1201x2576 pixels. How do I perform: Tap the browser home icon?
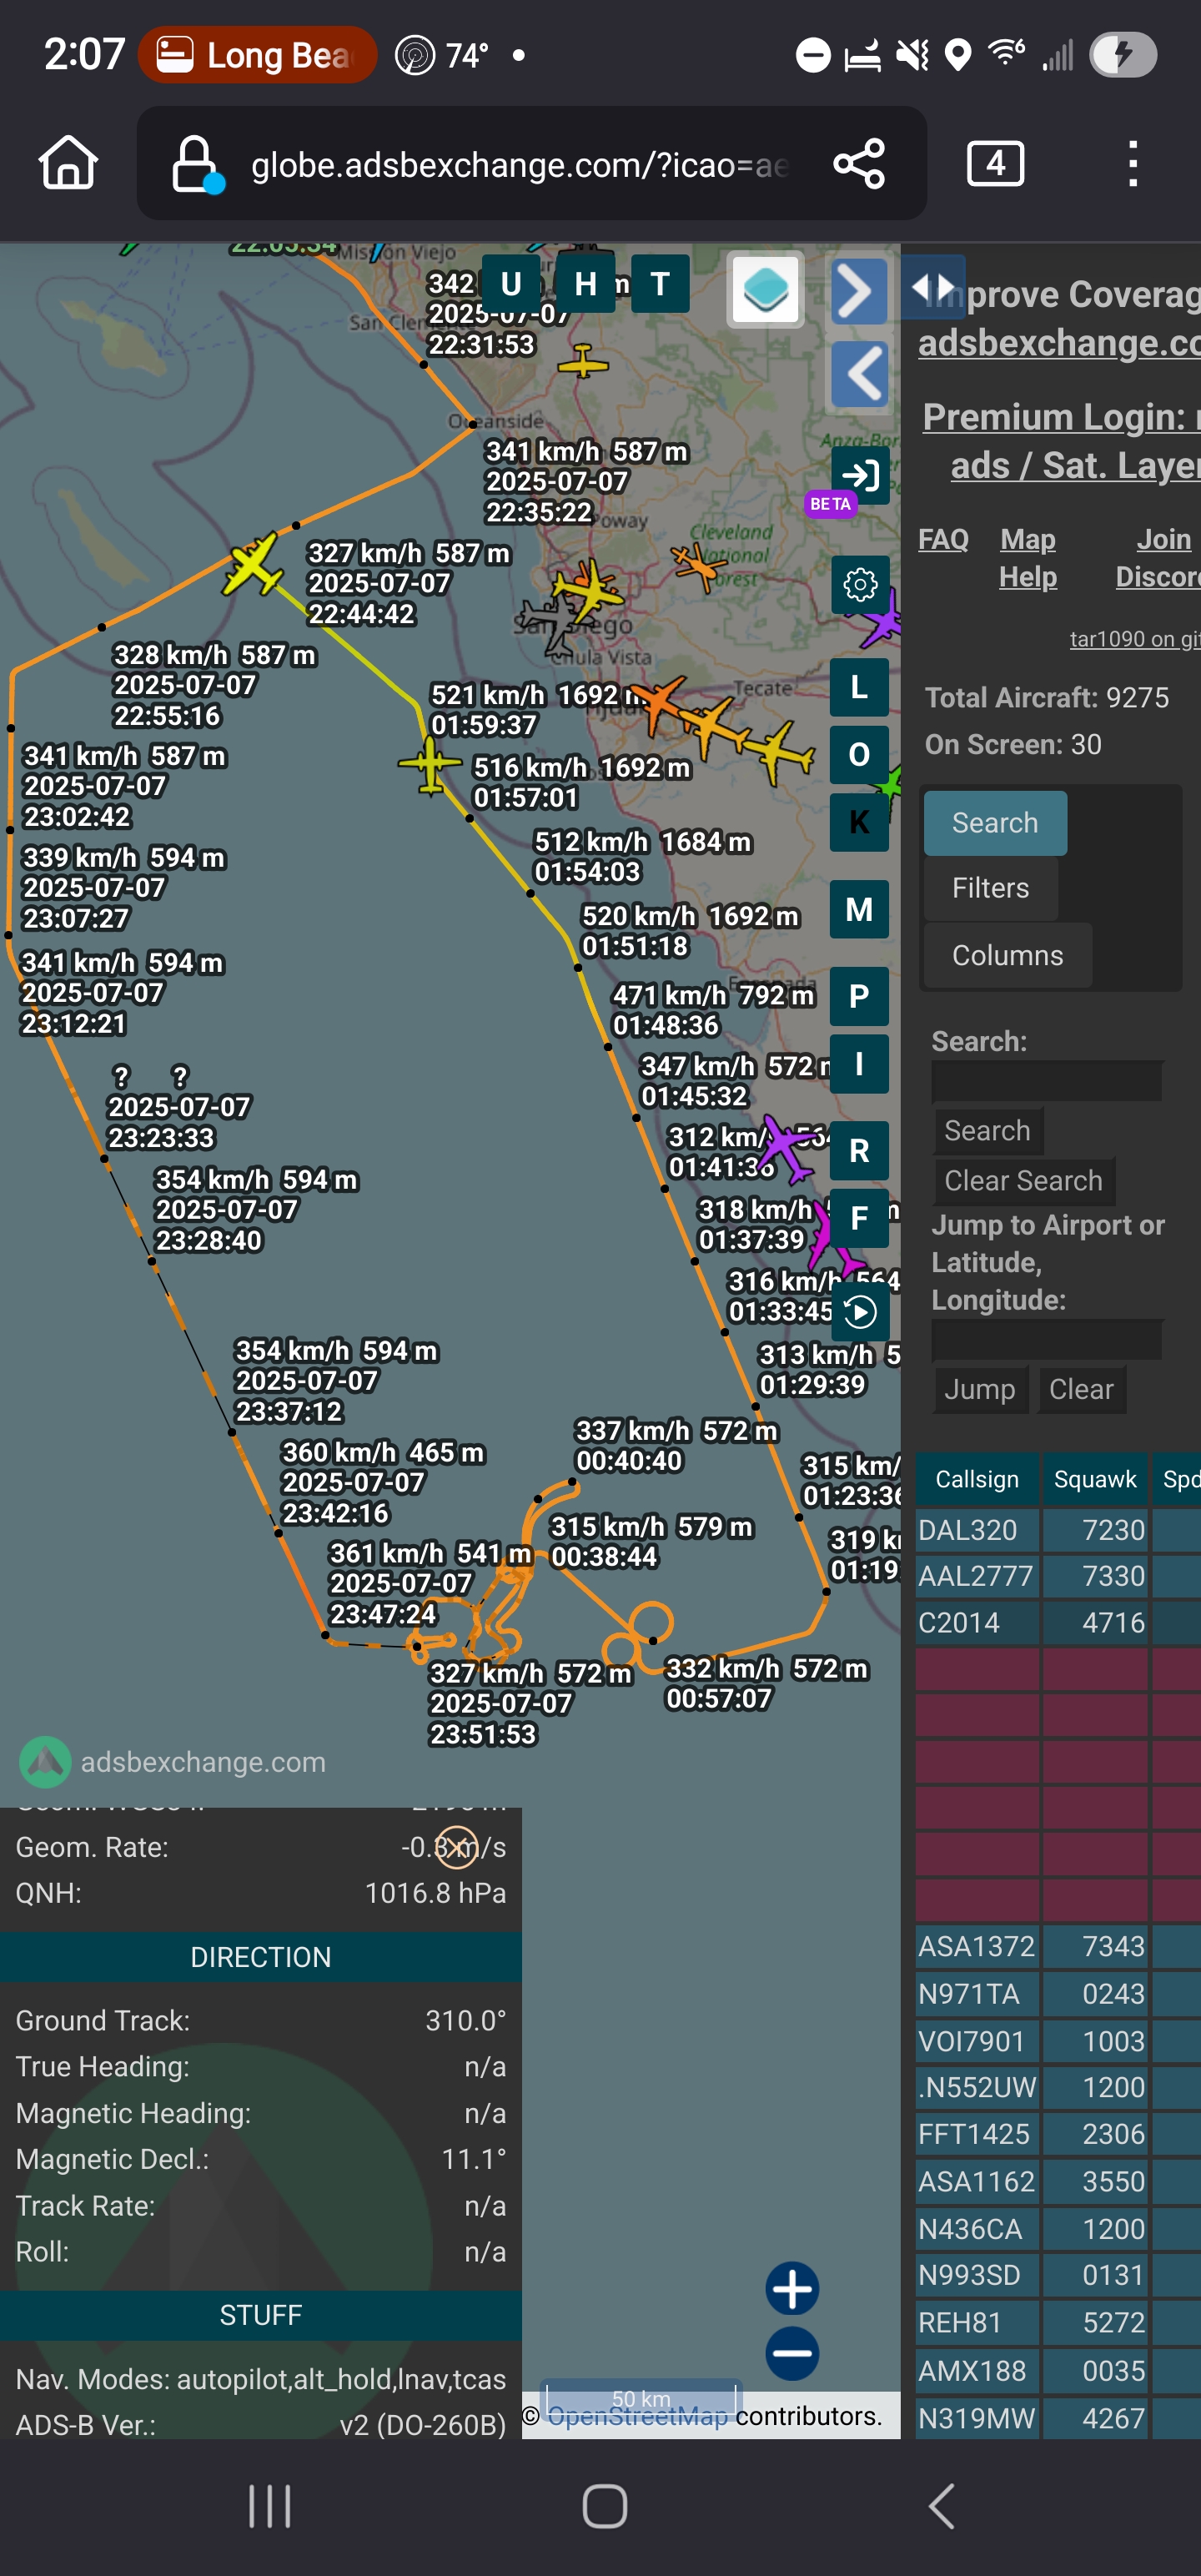(x=68, y=162)
